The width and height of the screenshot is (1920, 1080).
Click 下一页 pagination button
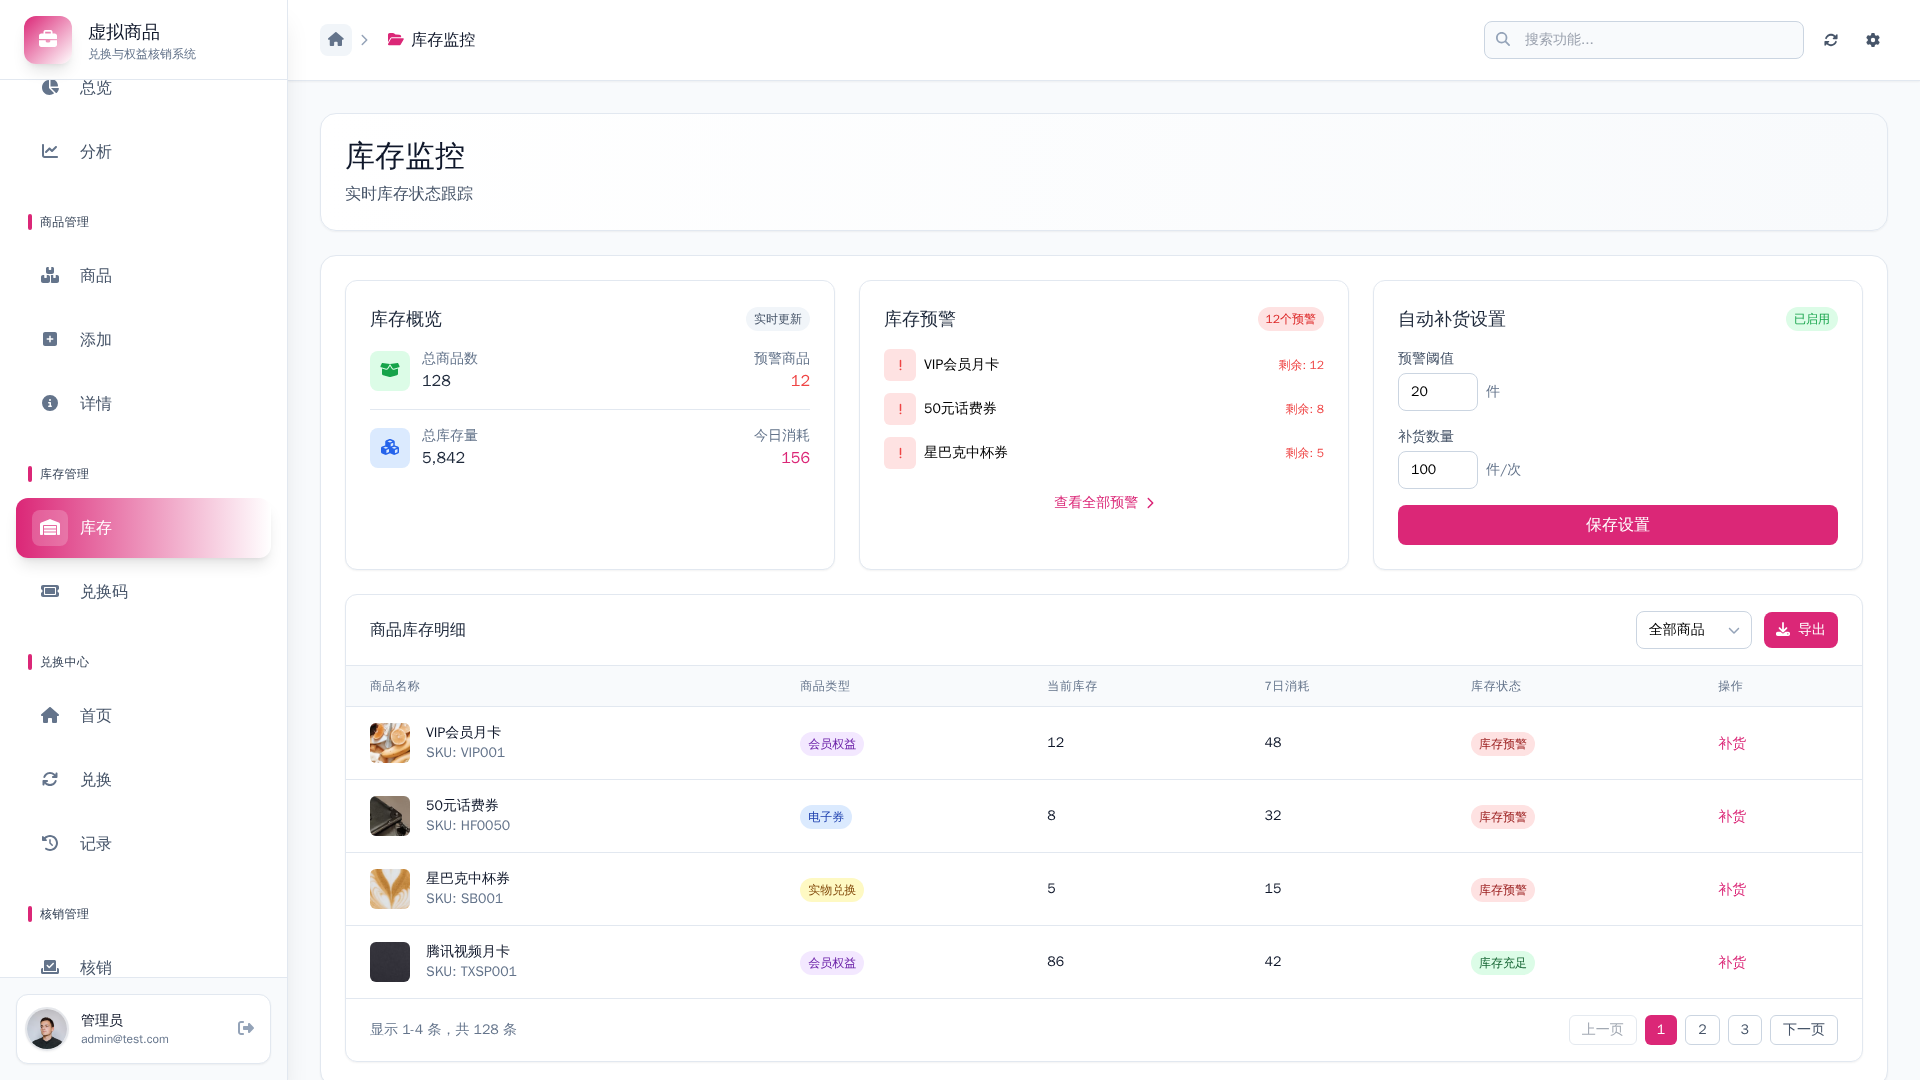pyautogui.click(x=1803, y=1030)
